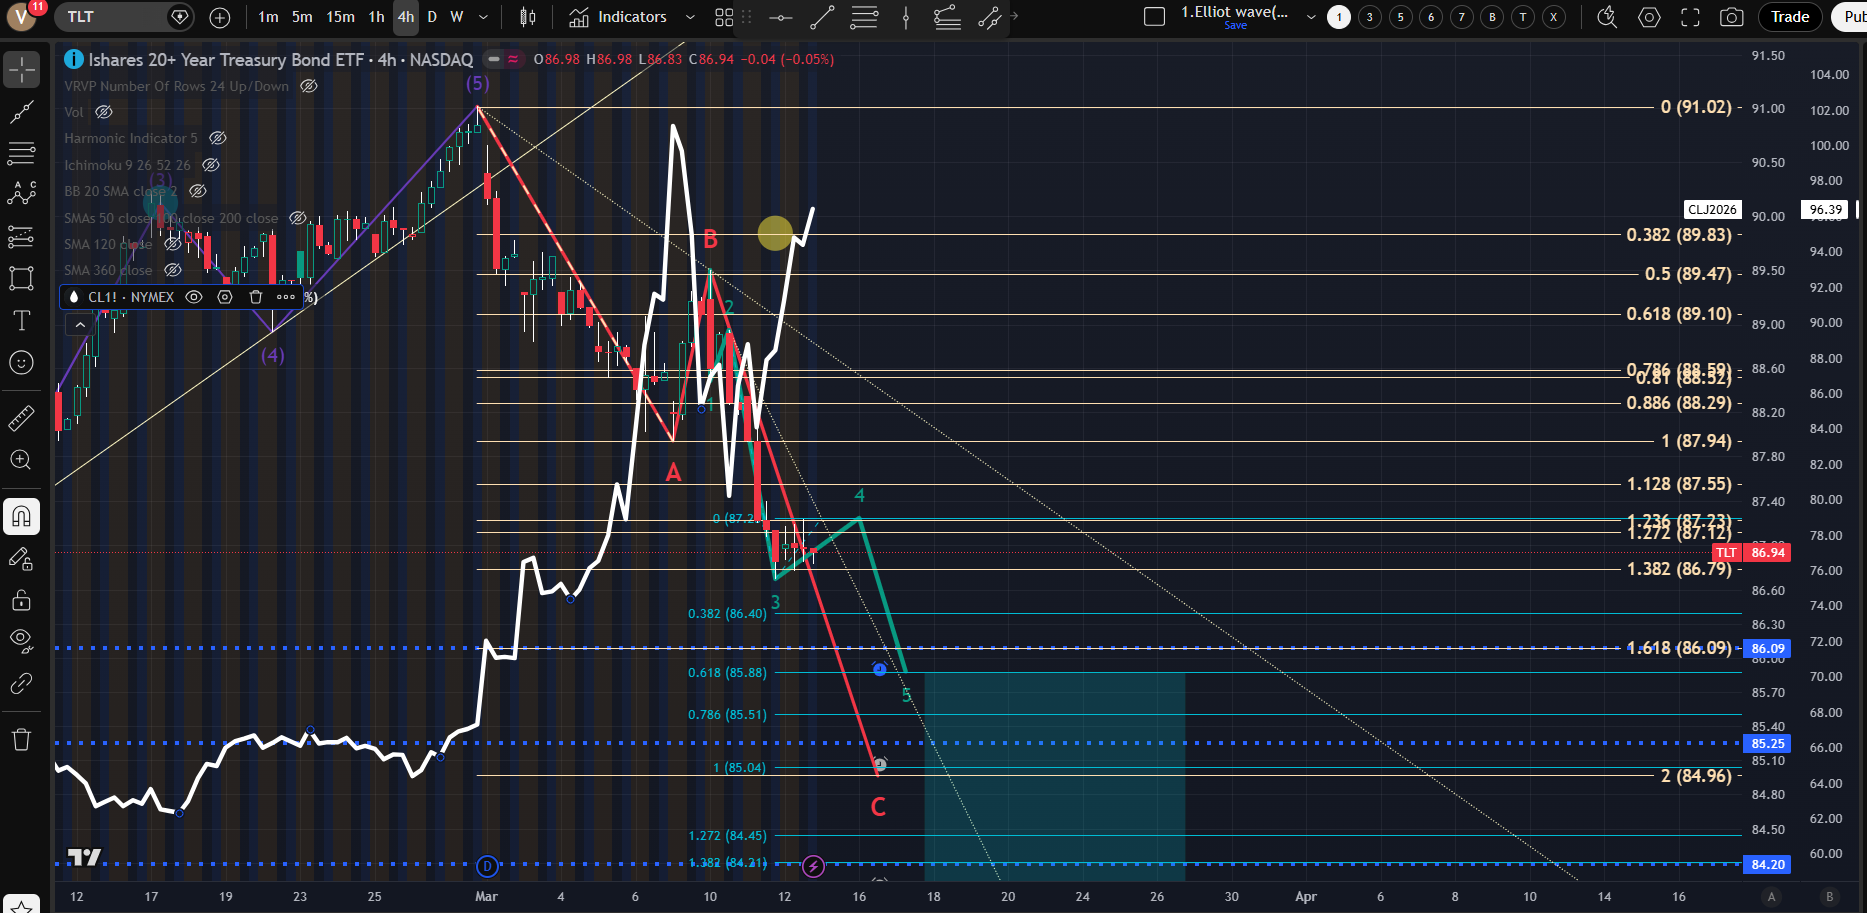Switch to the Daily timeframe

pos(432,17)
